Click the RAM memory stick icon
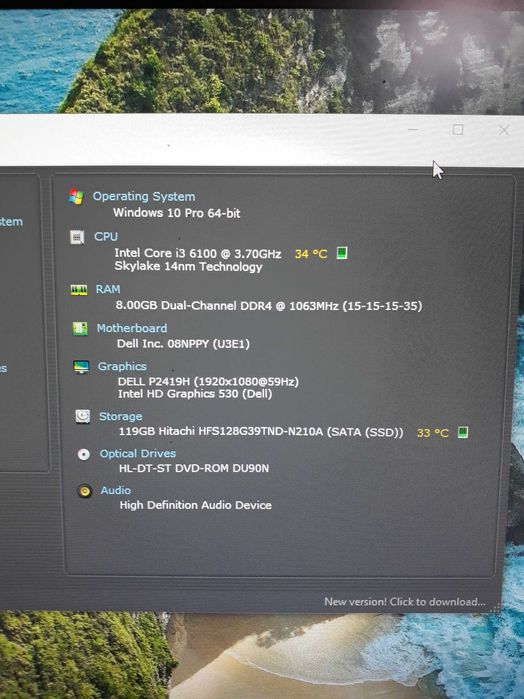 pyautogui.click(x=79, y=290)
